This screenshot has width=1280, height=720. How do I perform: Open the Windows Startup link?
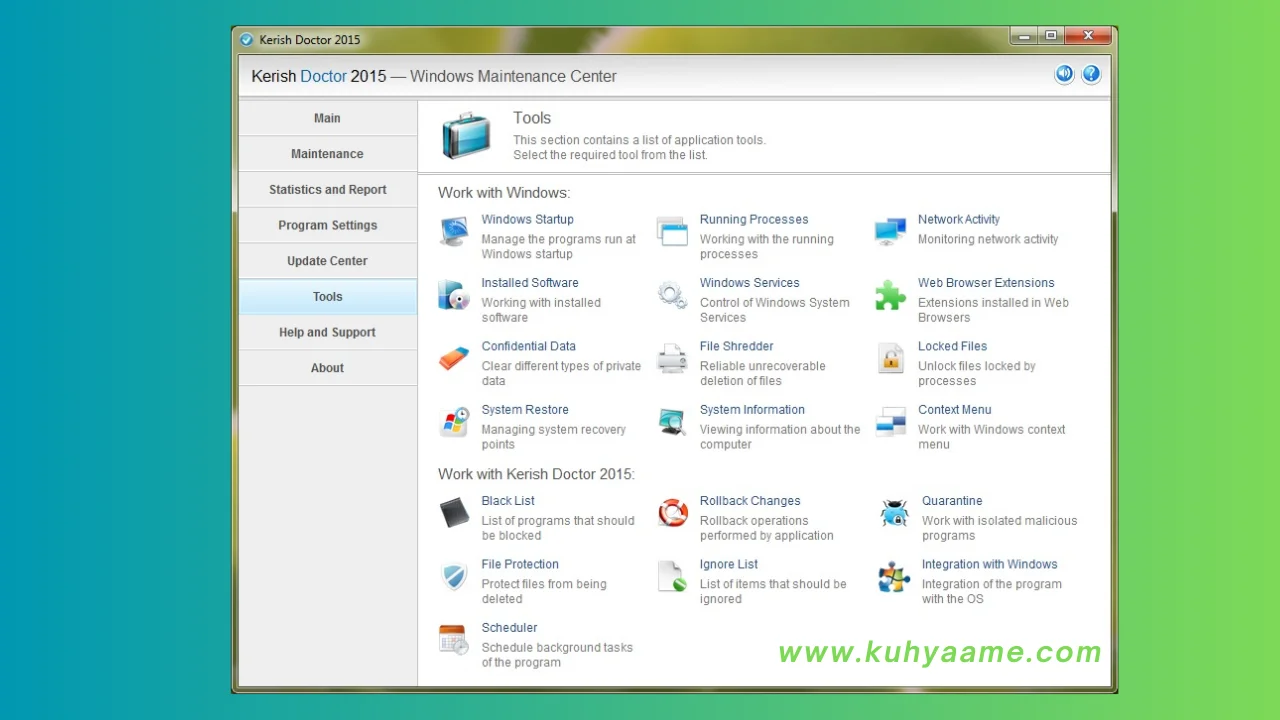point(527,220)
